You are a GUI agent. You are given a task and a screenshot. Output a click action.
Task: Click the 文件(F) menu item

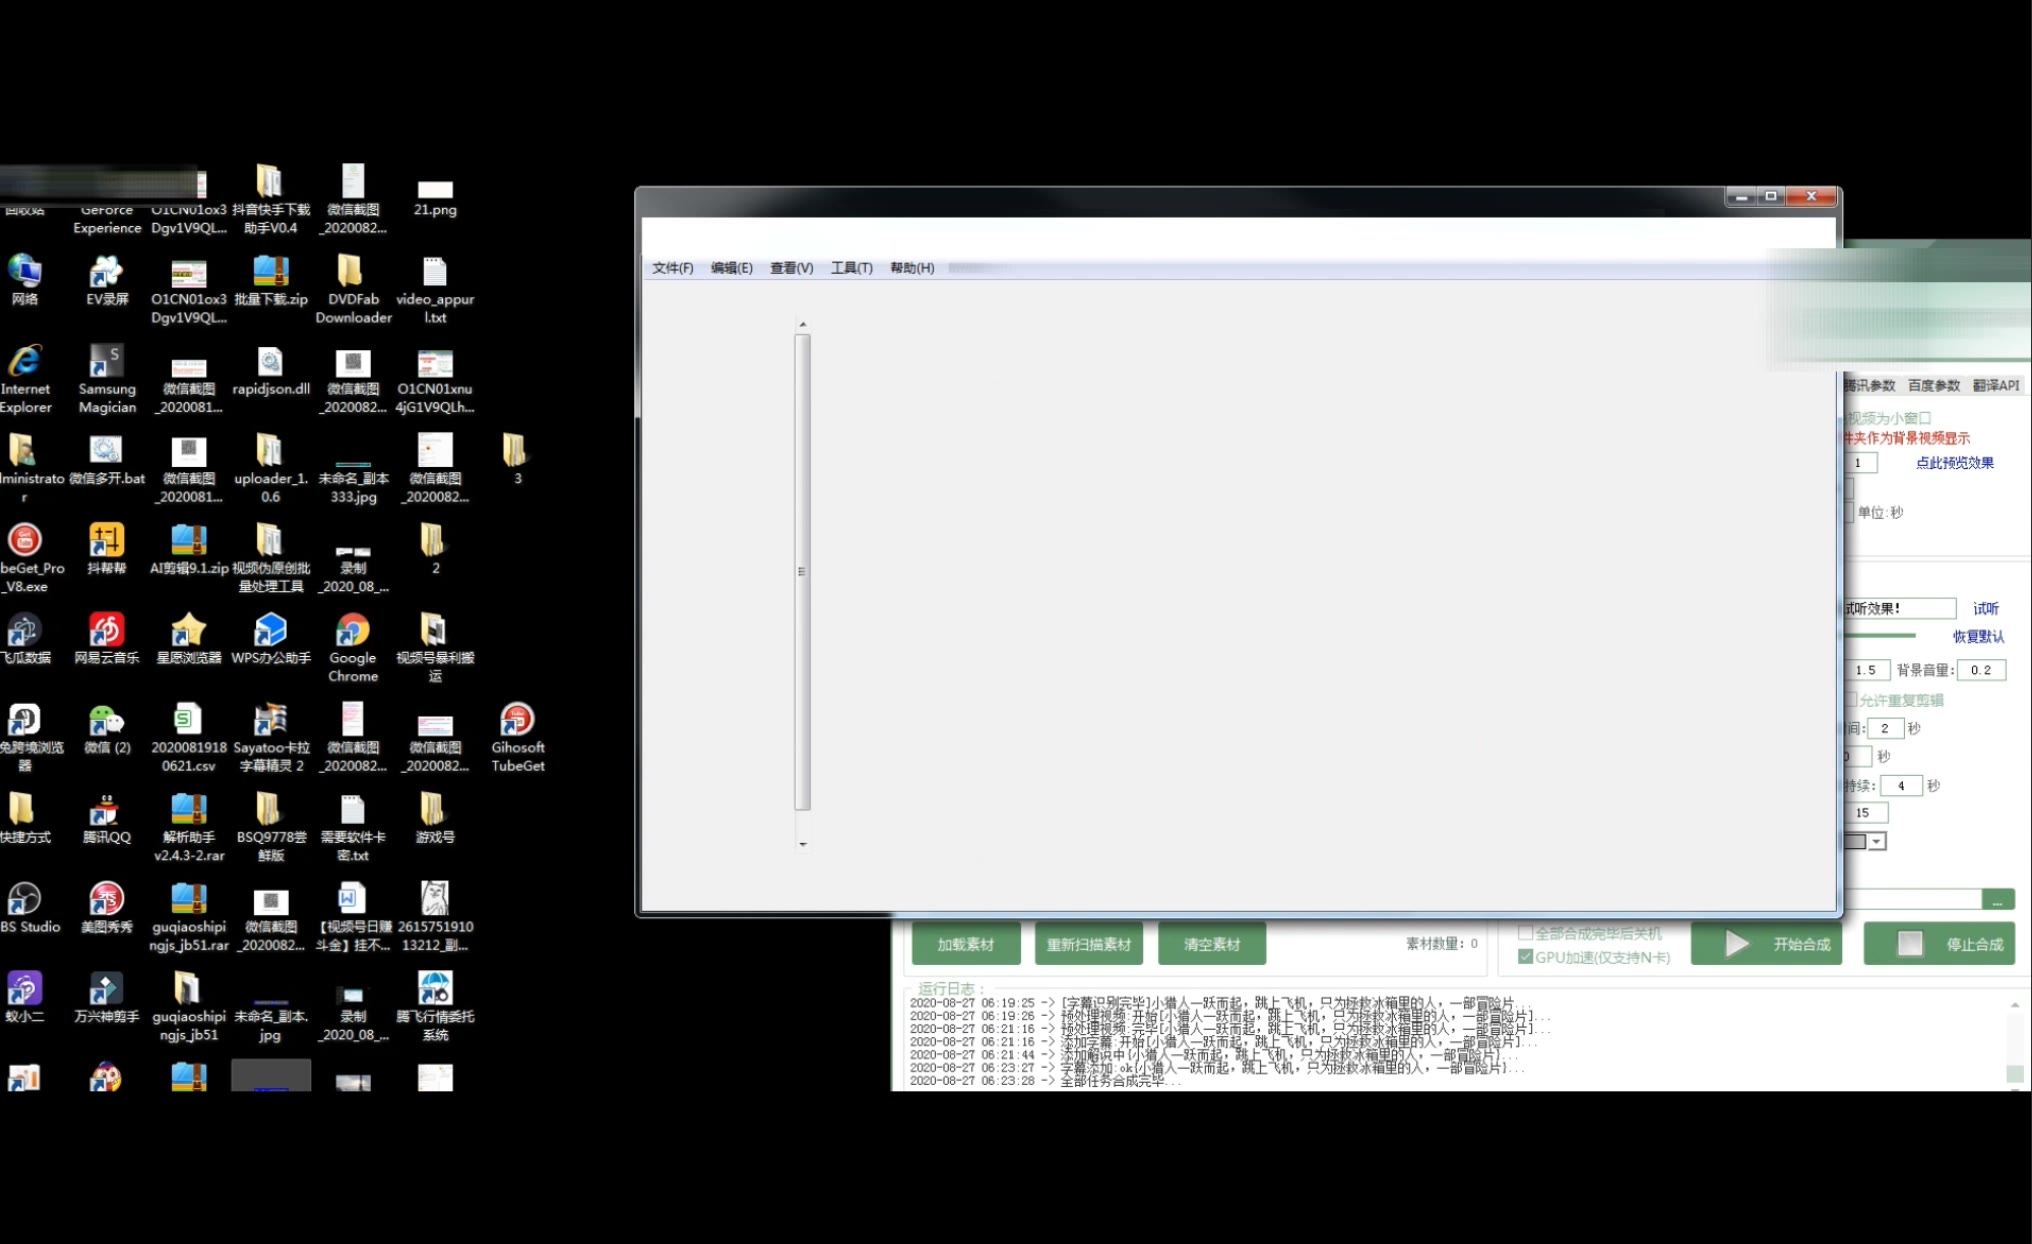coord(671,267)
